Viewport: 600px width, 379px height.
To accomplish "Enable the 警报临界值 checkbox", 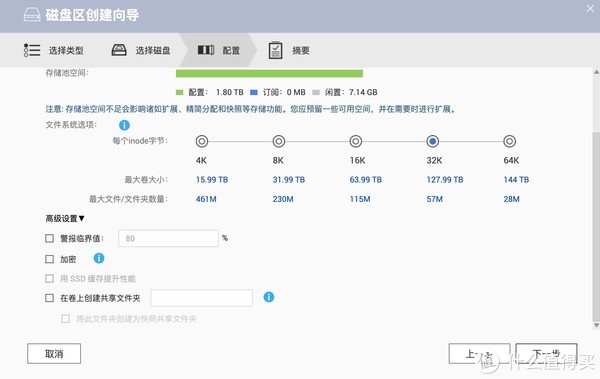I will [x=49, y=239].
